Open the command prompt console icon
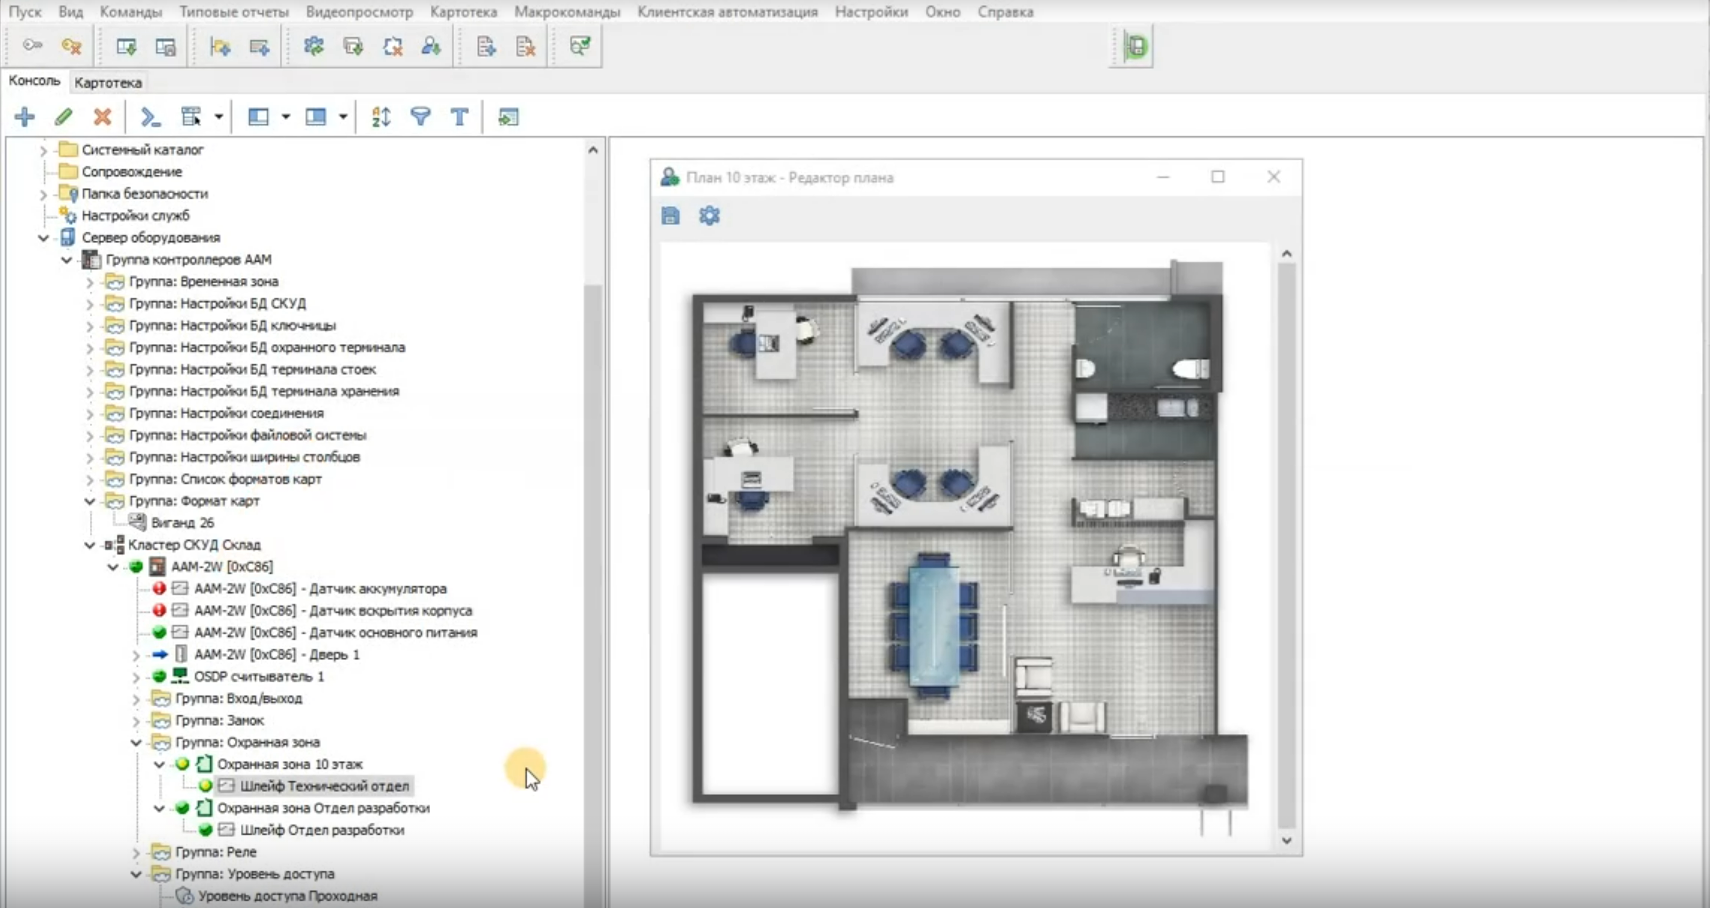The width and height of the screenshot is (1710, 908). [x=151, y=117]
